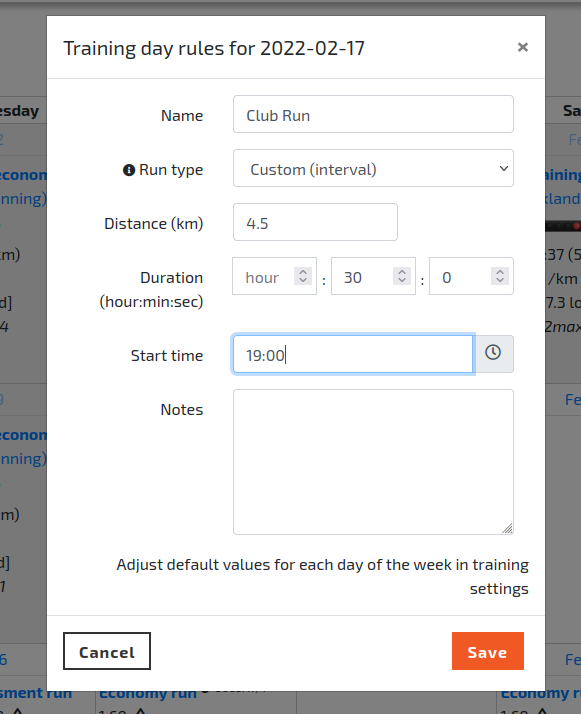
Task: Increment the Duration hour stepper
Action: [303, 271]
